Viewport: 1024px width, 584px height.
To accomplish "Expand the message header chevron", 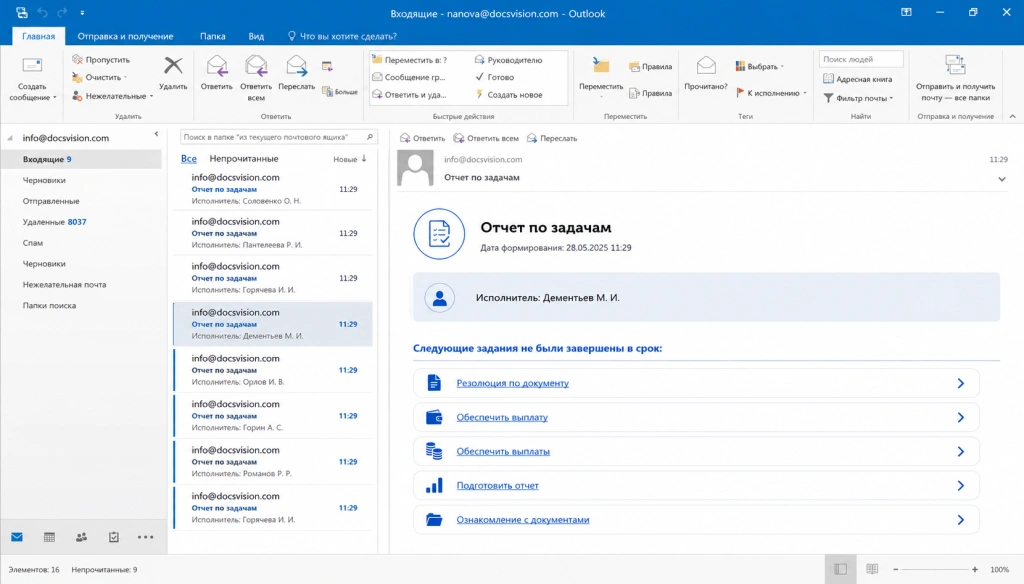I will [1002, 179].
